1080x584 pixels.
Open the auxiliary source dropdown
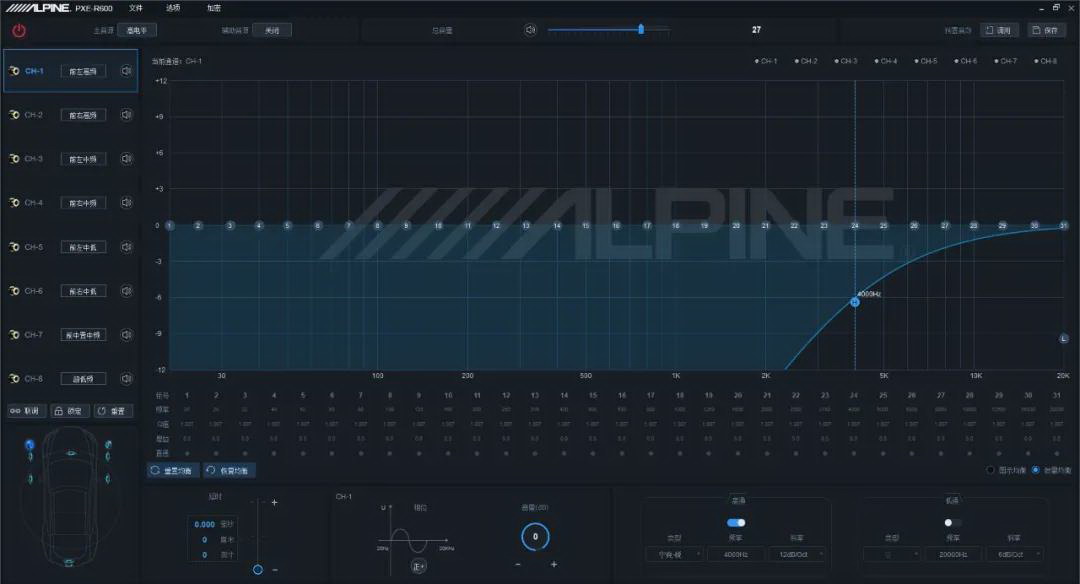coord(272,30)
